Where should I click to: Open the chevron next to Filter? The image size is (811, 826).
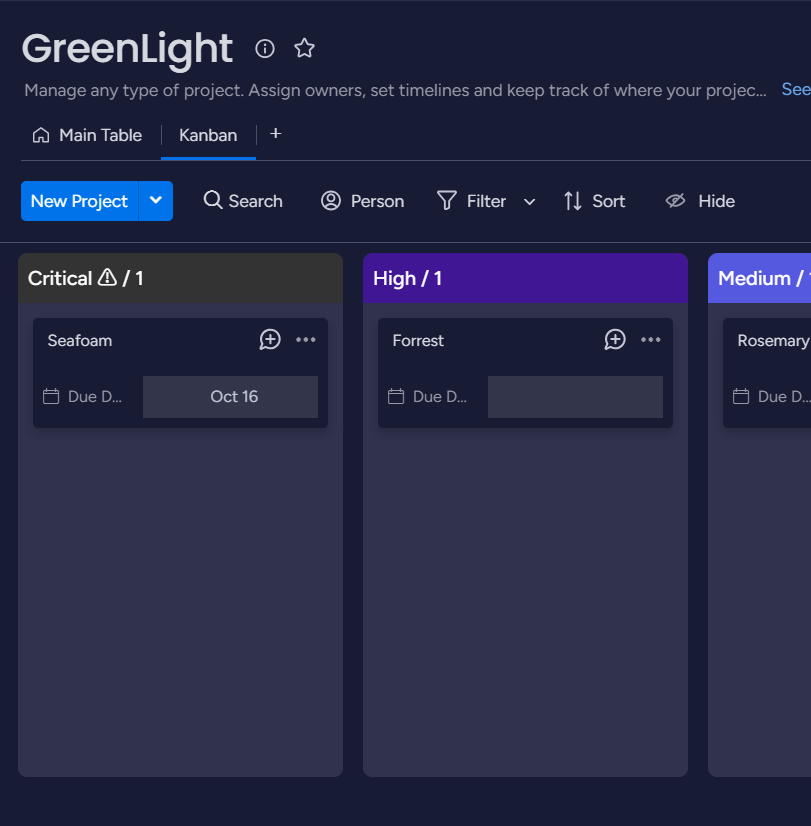[529, 201]
